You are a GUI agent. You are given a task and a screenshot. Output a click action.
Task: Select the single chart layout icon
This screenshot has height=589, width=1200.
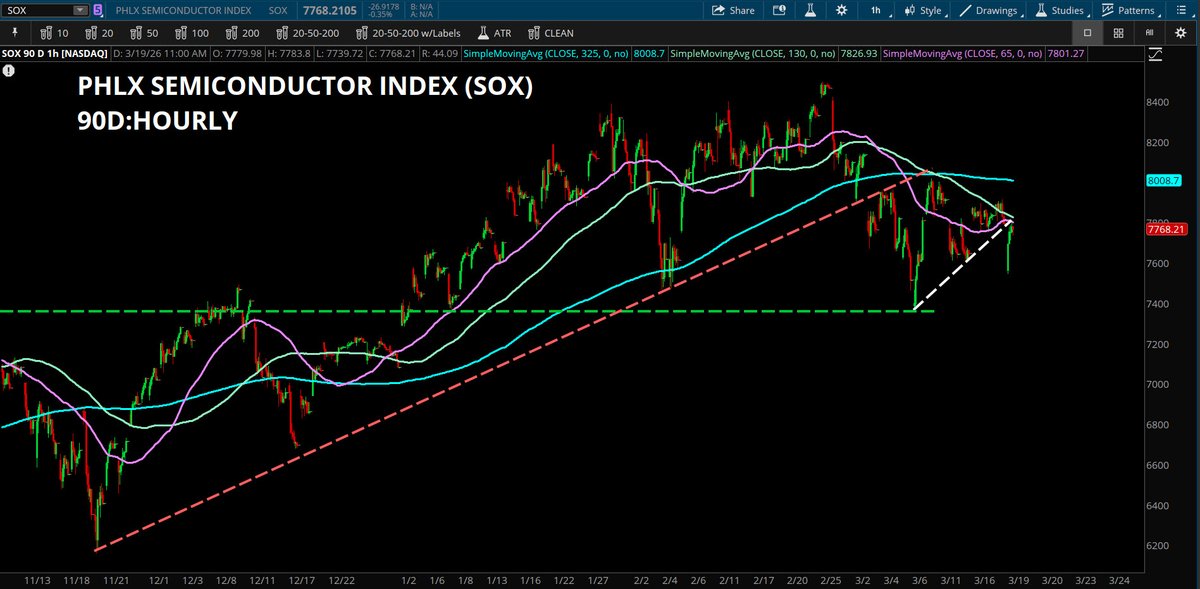click(1088, 33)
